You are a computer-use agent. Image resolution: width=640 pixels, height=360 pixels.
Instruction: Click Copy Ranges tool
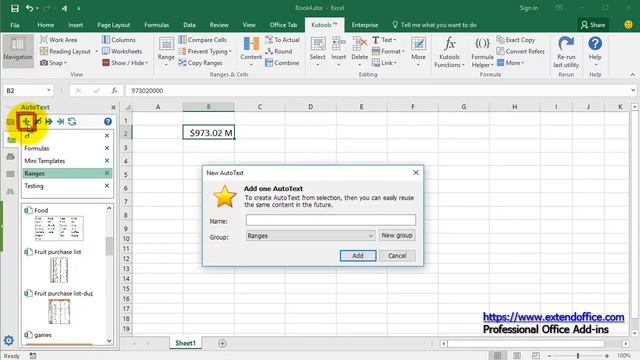click(200, 63)
